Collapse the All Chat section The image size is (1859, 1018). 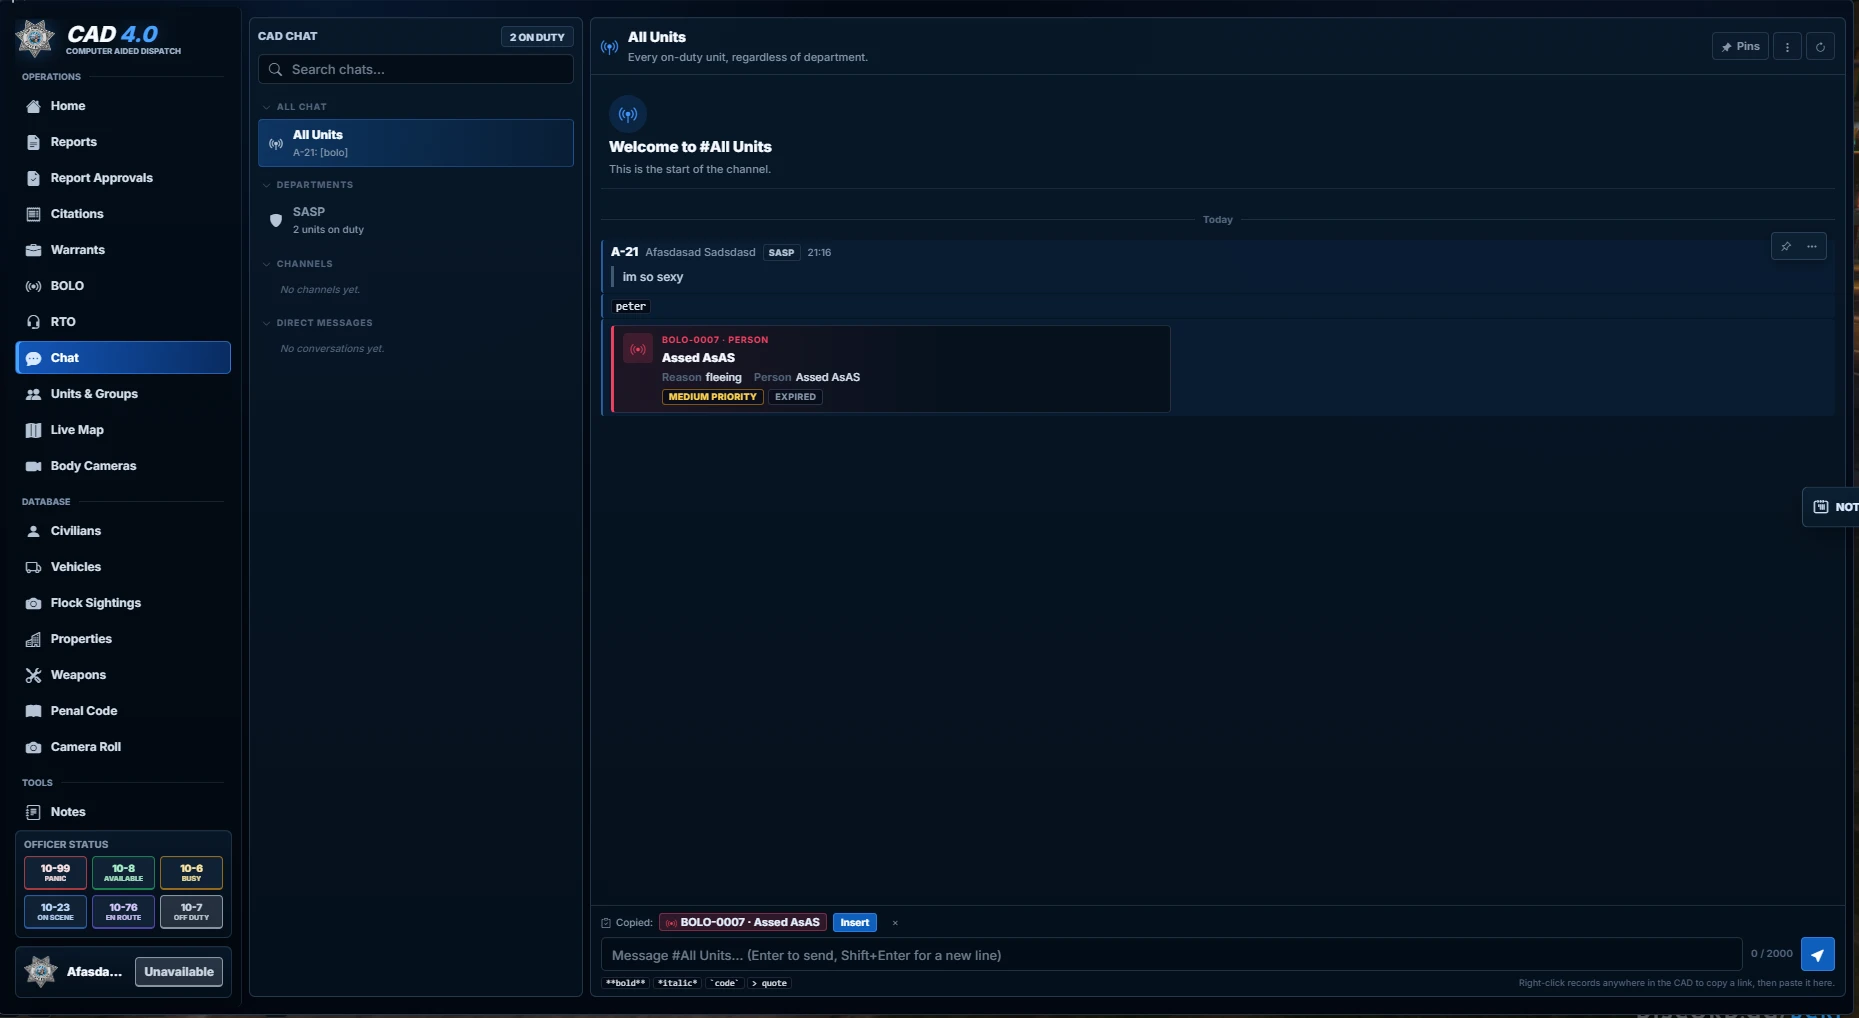(x=267, y=107)
